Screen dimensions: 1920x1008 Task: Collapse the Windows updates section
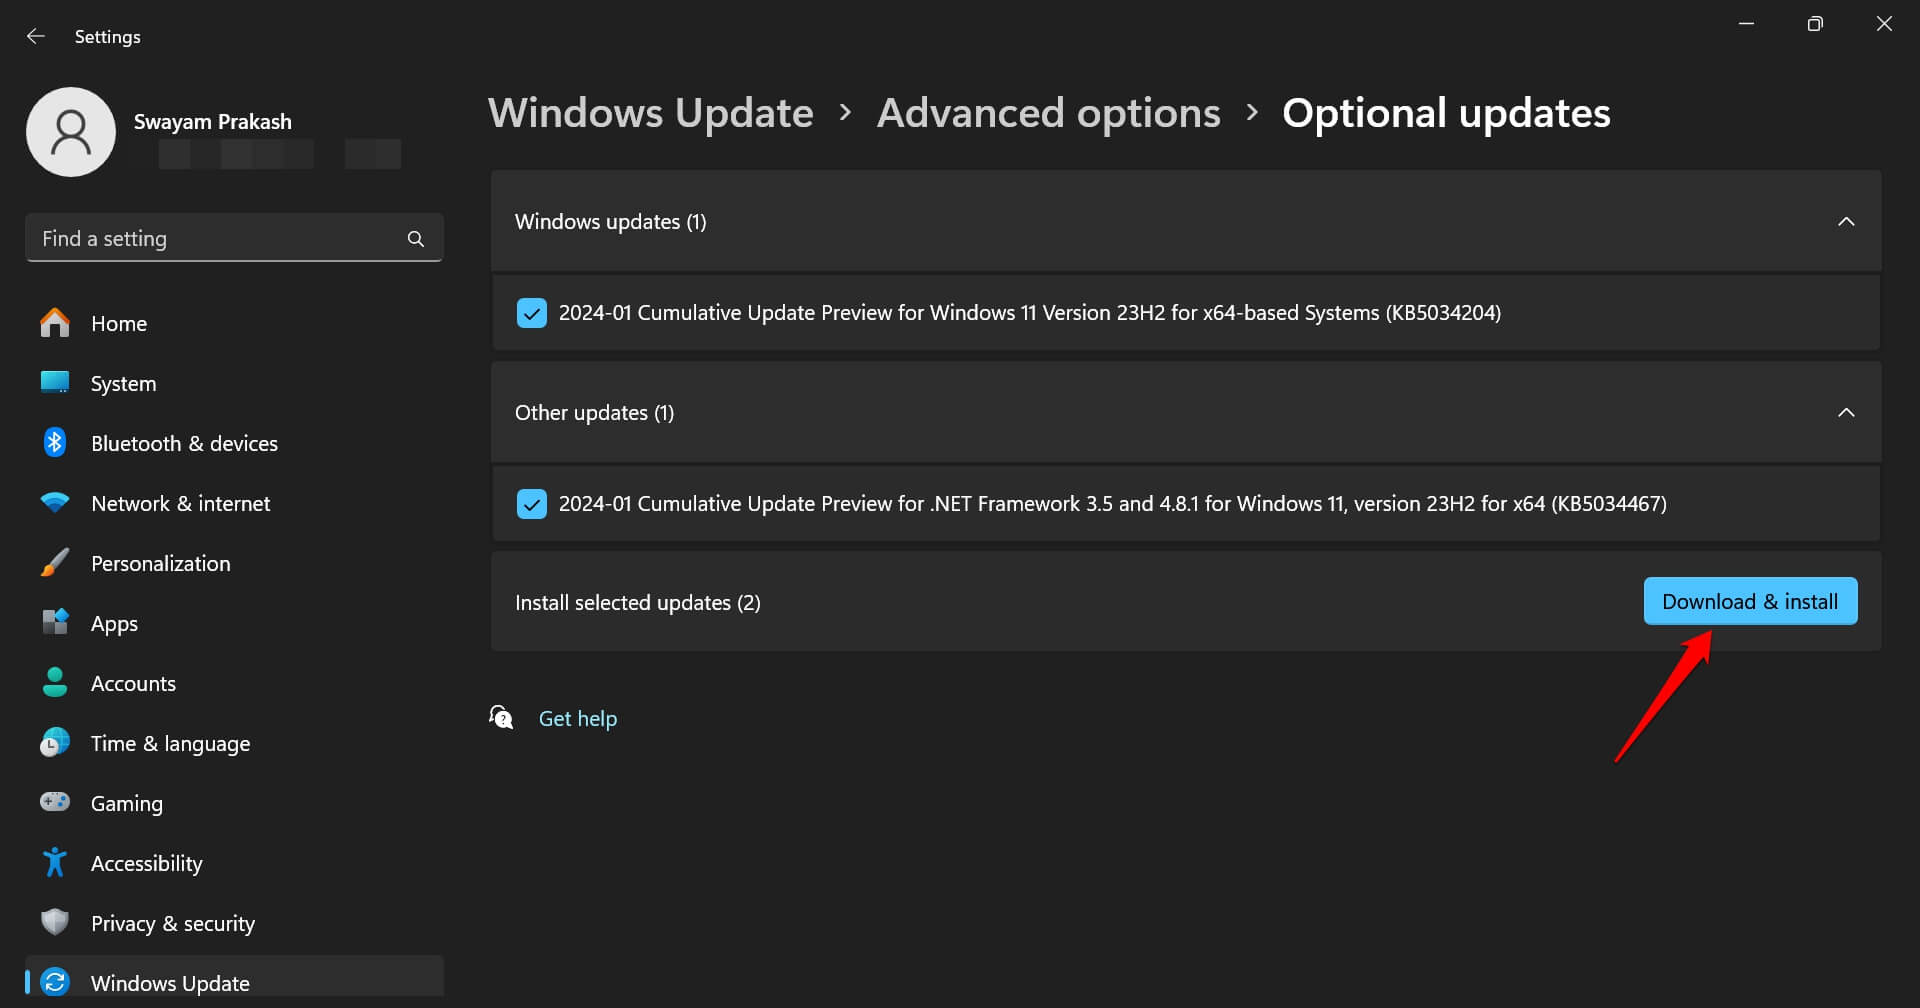click(1846, 222)
